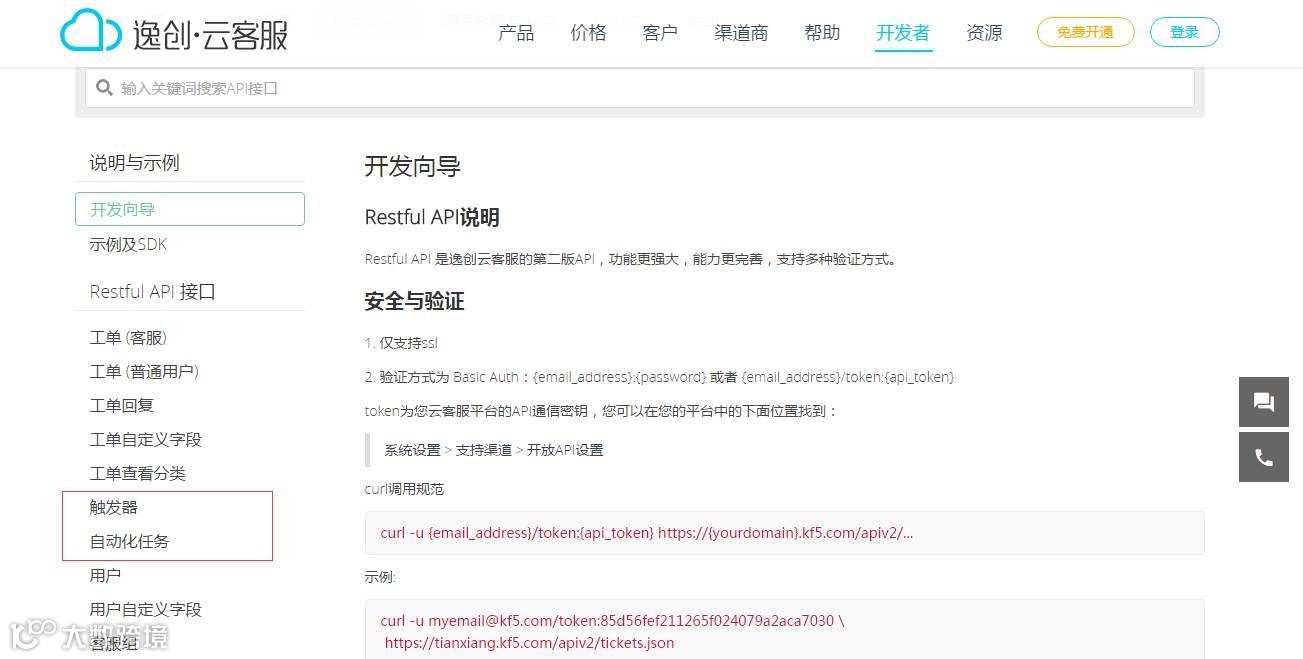Click the myemail@kf5.com curl example line

[x=612, y=621]
